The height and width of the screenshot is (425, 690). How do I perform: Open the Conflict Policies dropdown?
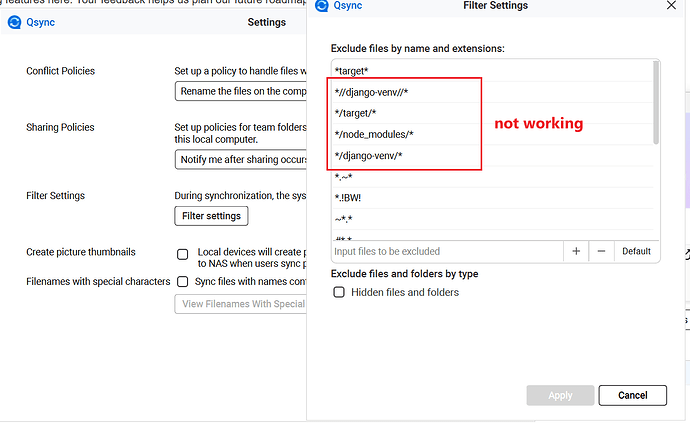(241, 92)
